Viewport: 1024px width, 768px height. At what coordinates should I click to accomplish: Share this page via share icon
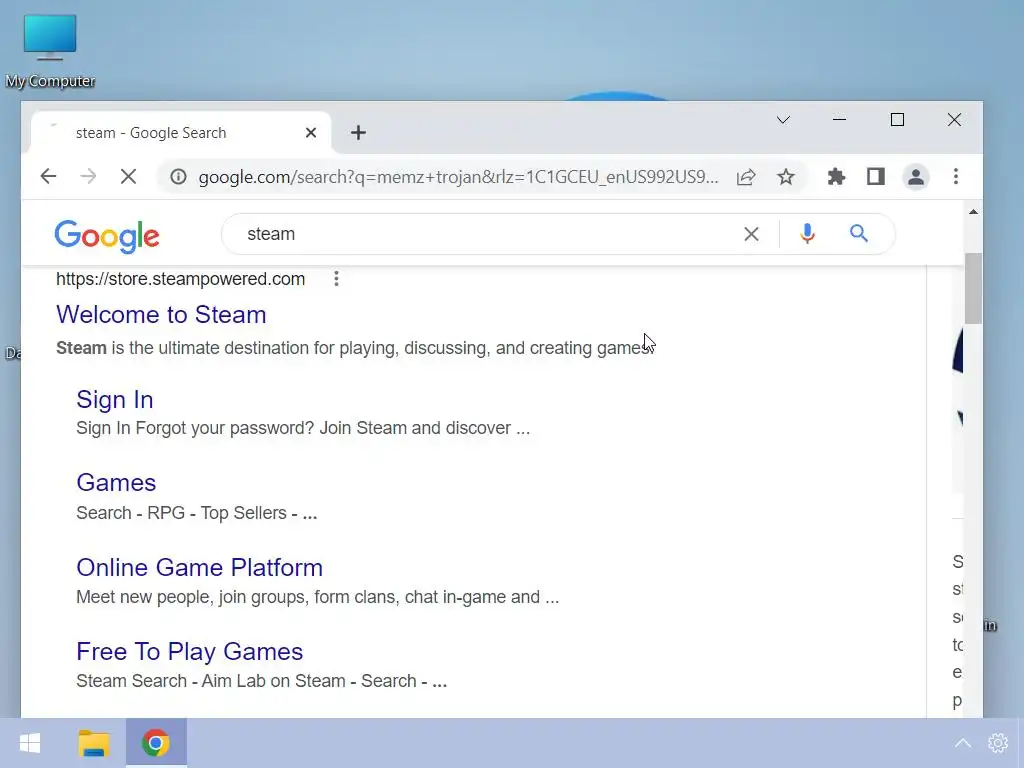[x=746, y=176]
